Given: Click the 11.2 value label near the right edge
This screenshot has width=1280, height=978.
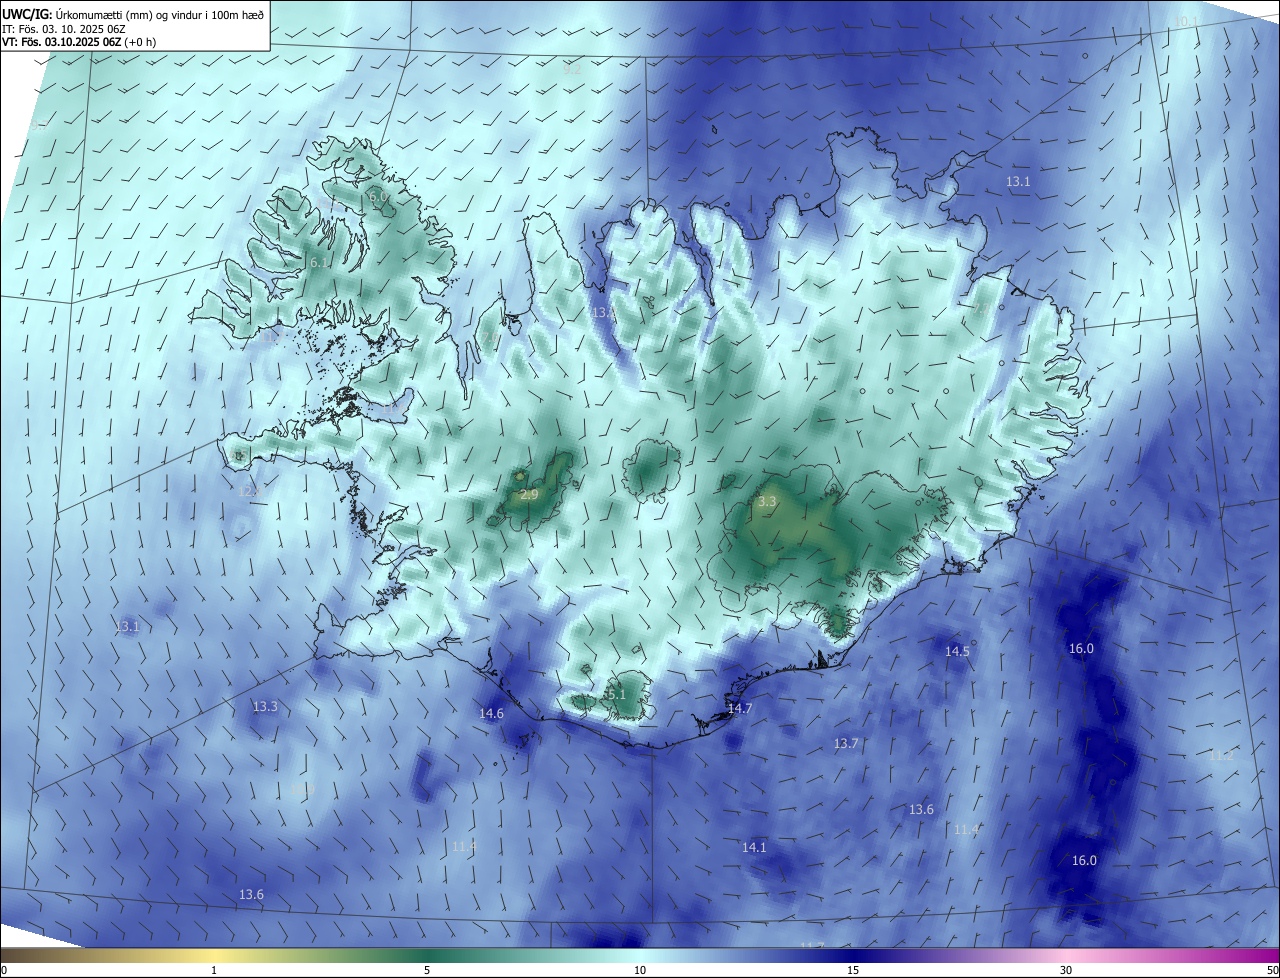Looking at the screenshot, I should [x=1221, y=756].
